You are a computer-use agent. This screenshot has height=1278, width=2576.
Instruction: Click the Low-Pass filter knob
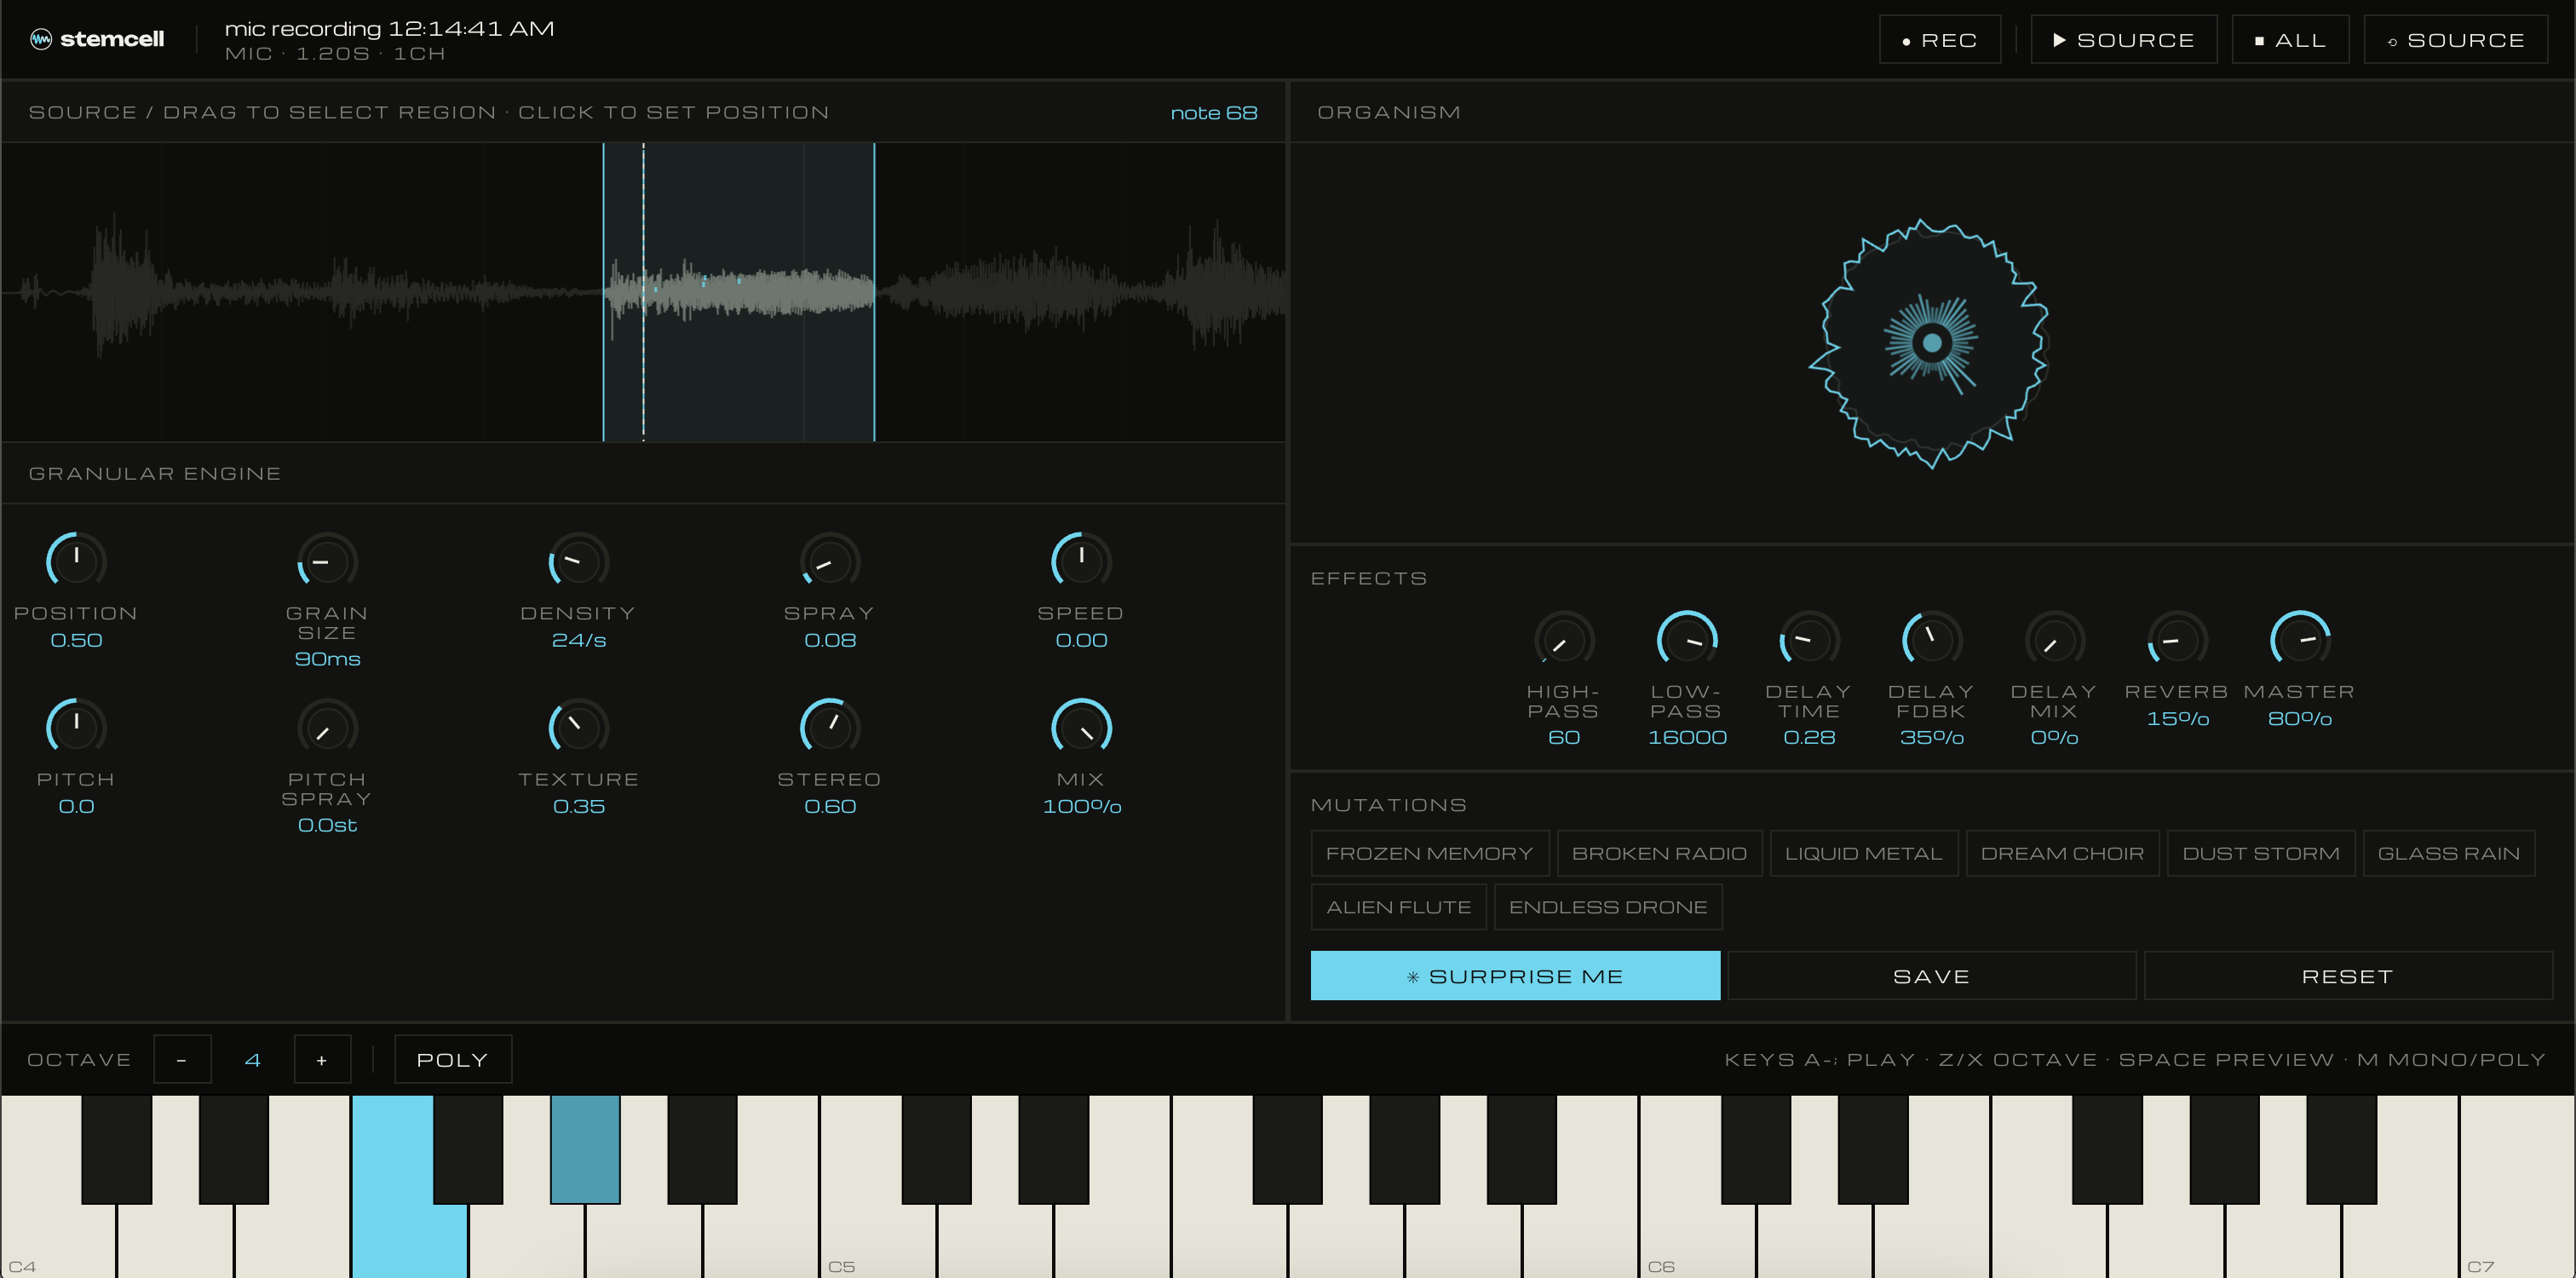1687,639
